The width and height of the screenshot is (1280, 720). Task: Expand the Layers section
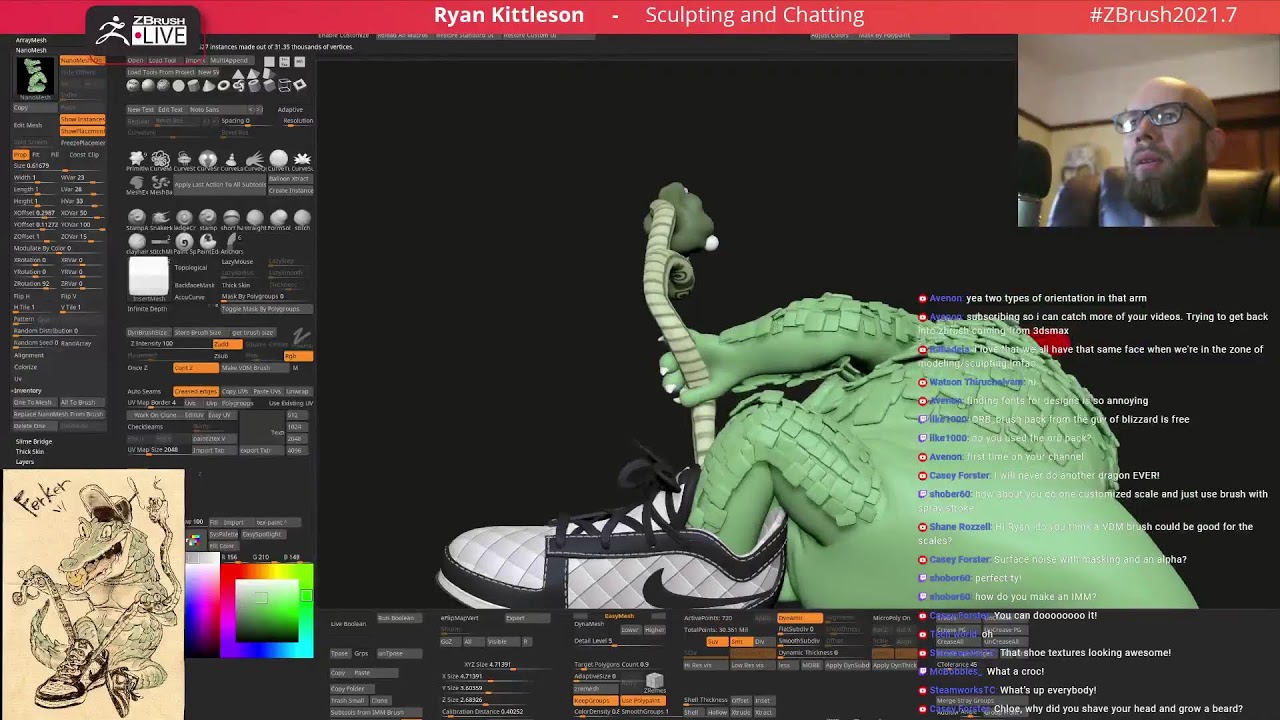[x=24, y=462]
